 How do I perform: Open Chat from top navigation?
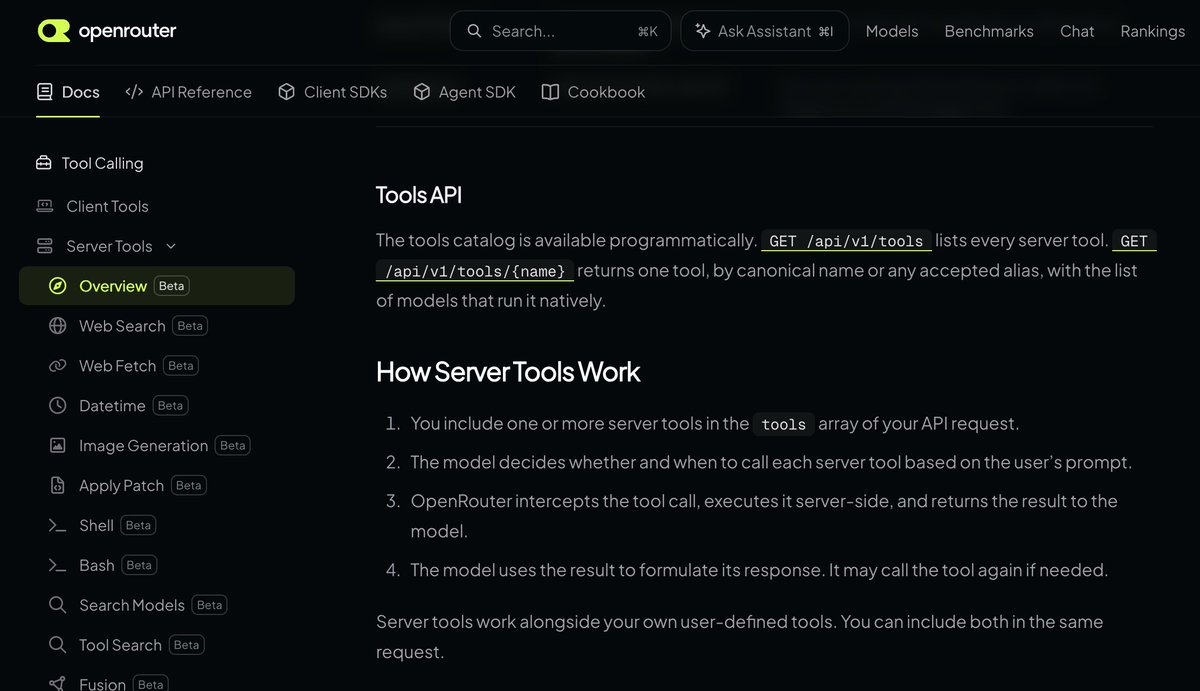pyautogui.click(x=1077, y=31)
